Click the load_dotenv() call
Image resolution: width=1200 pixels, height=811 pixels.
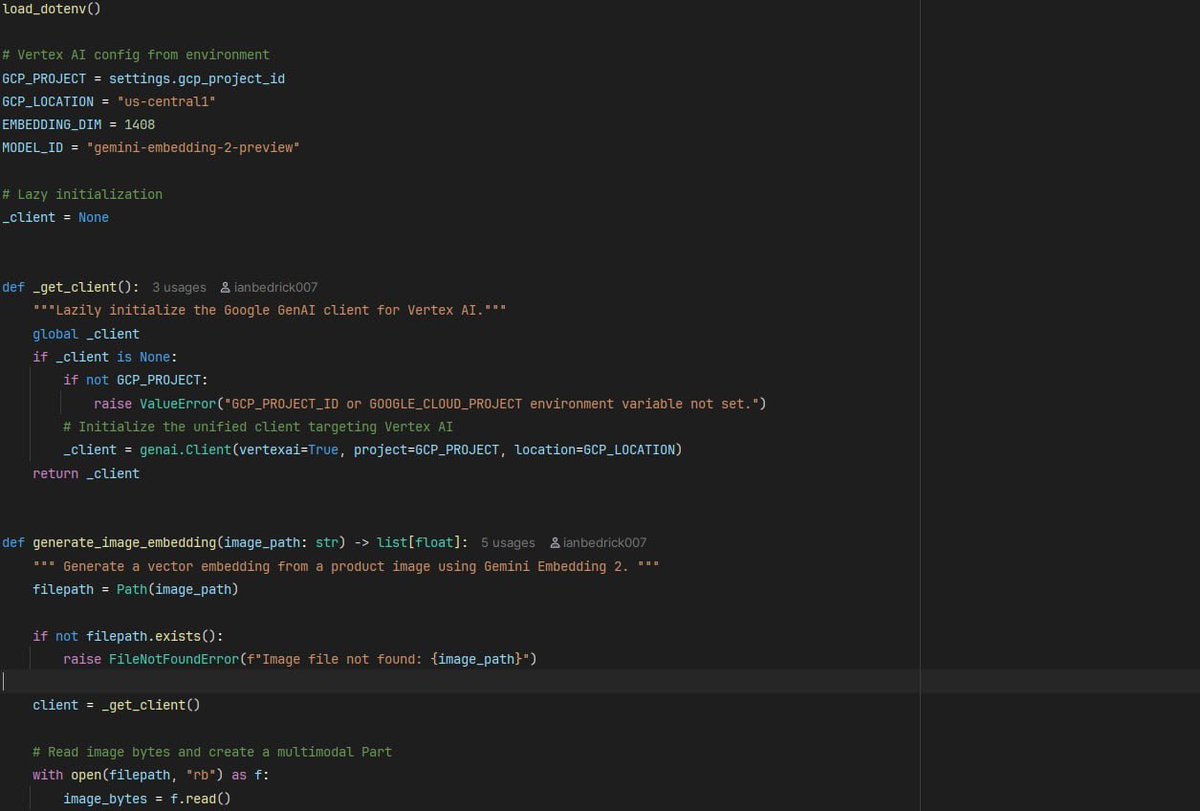[x=52, y=8]
